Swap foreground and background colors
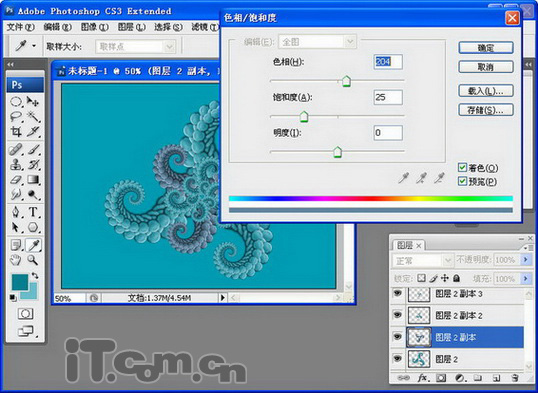Viewport: 538px width, 393px height. pyautogui.click(x=35, y=275)
